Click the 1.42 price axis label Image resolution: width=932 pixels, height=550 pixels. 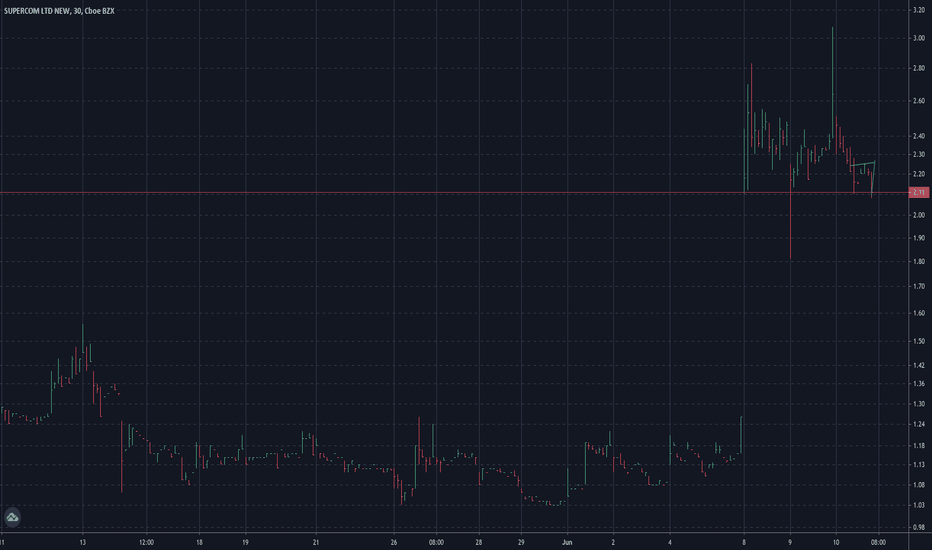918,365
